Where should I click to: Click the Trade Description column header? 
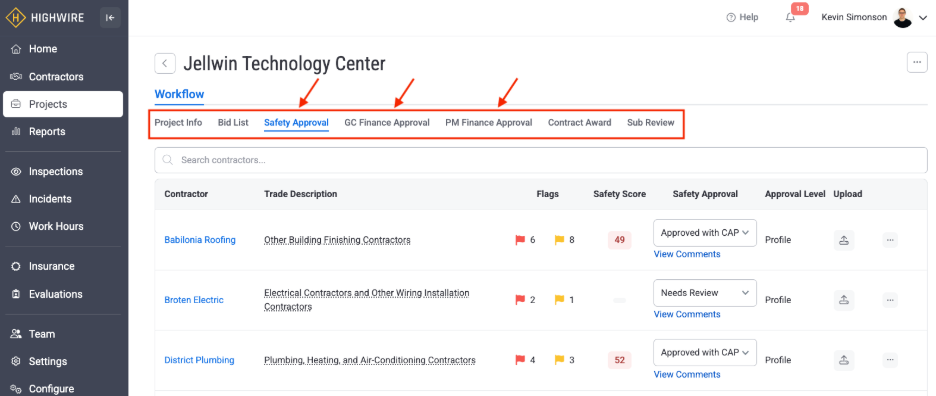pyautogui.click(x=301, y=194)
